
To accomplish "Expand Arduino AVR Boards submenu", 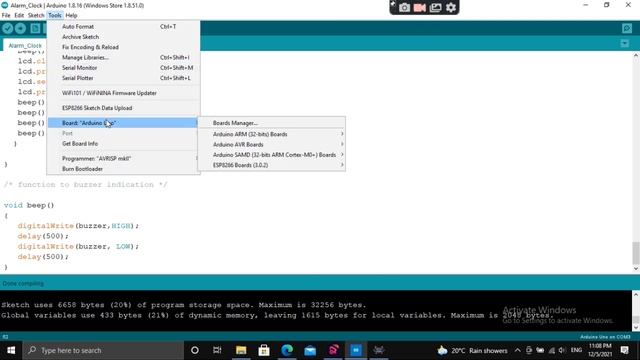I will [271, 144].
